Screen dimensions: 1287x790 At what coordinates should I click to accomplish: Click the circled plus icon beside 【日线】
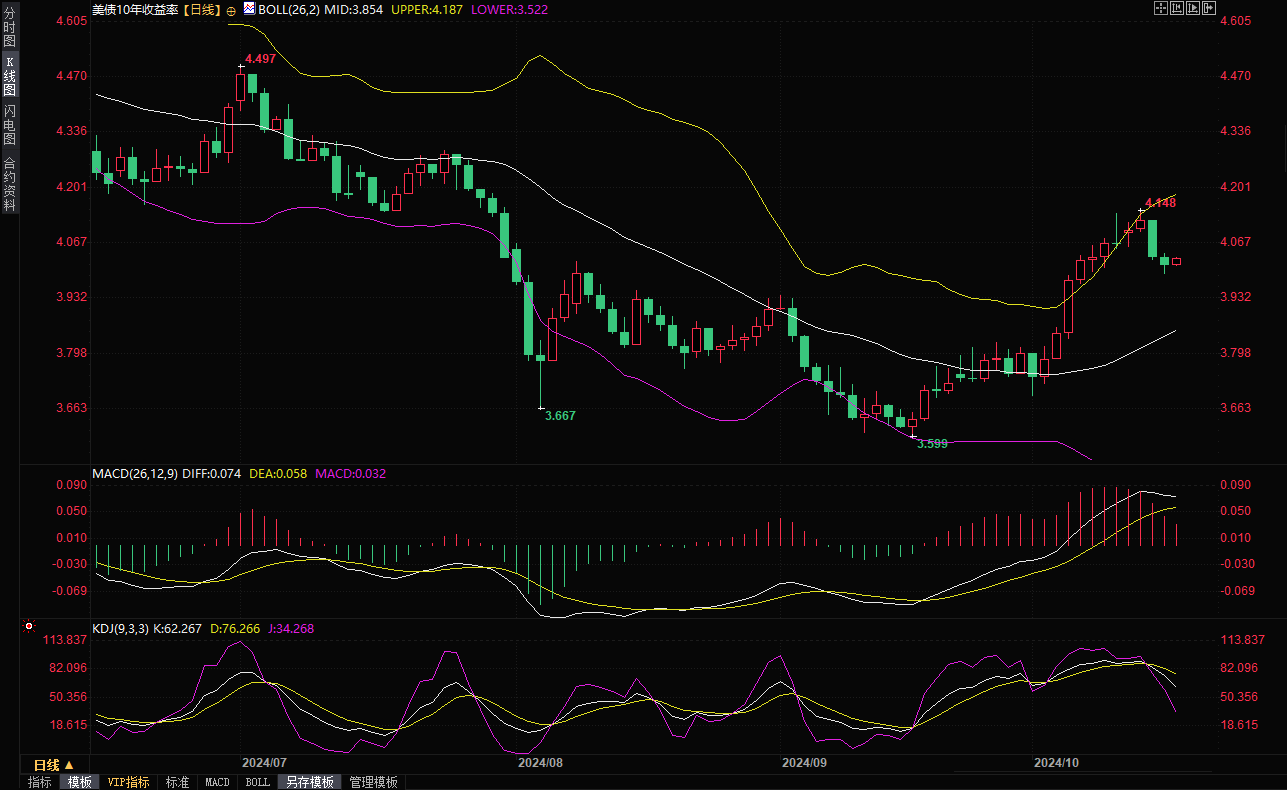232,9
